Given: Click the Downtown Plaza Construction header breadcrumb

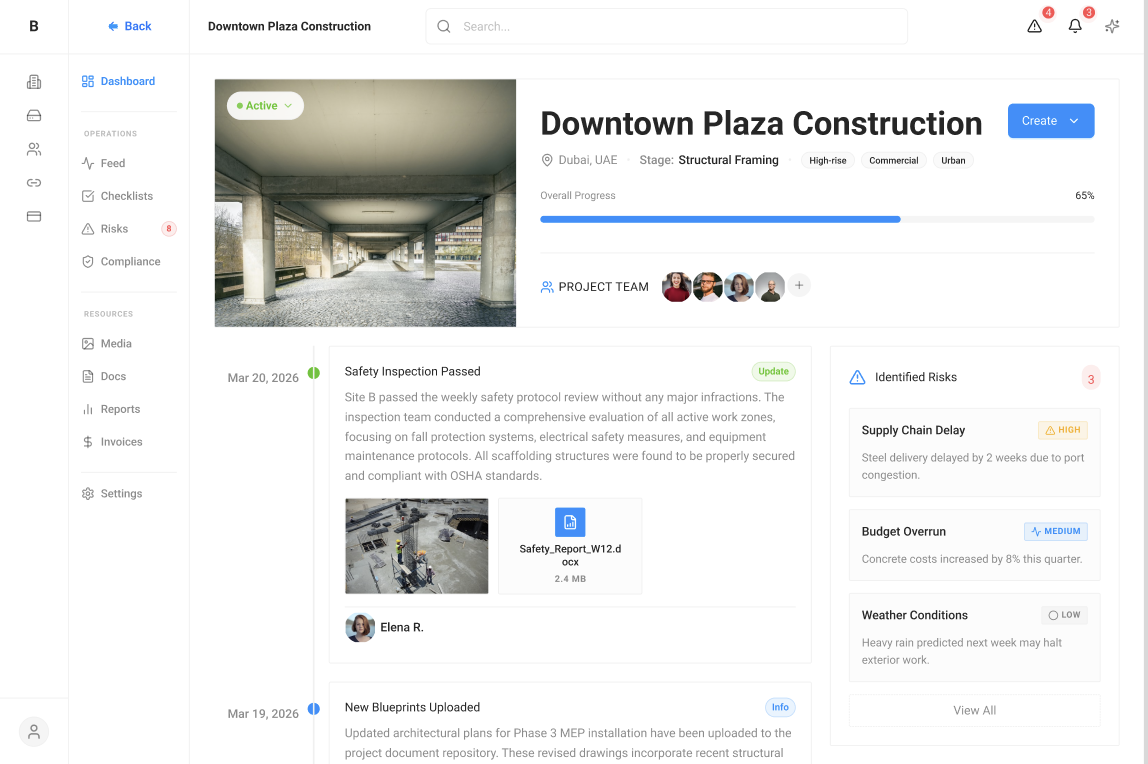Looking at the screenshot, I should [x=289, y=26].
